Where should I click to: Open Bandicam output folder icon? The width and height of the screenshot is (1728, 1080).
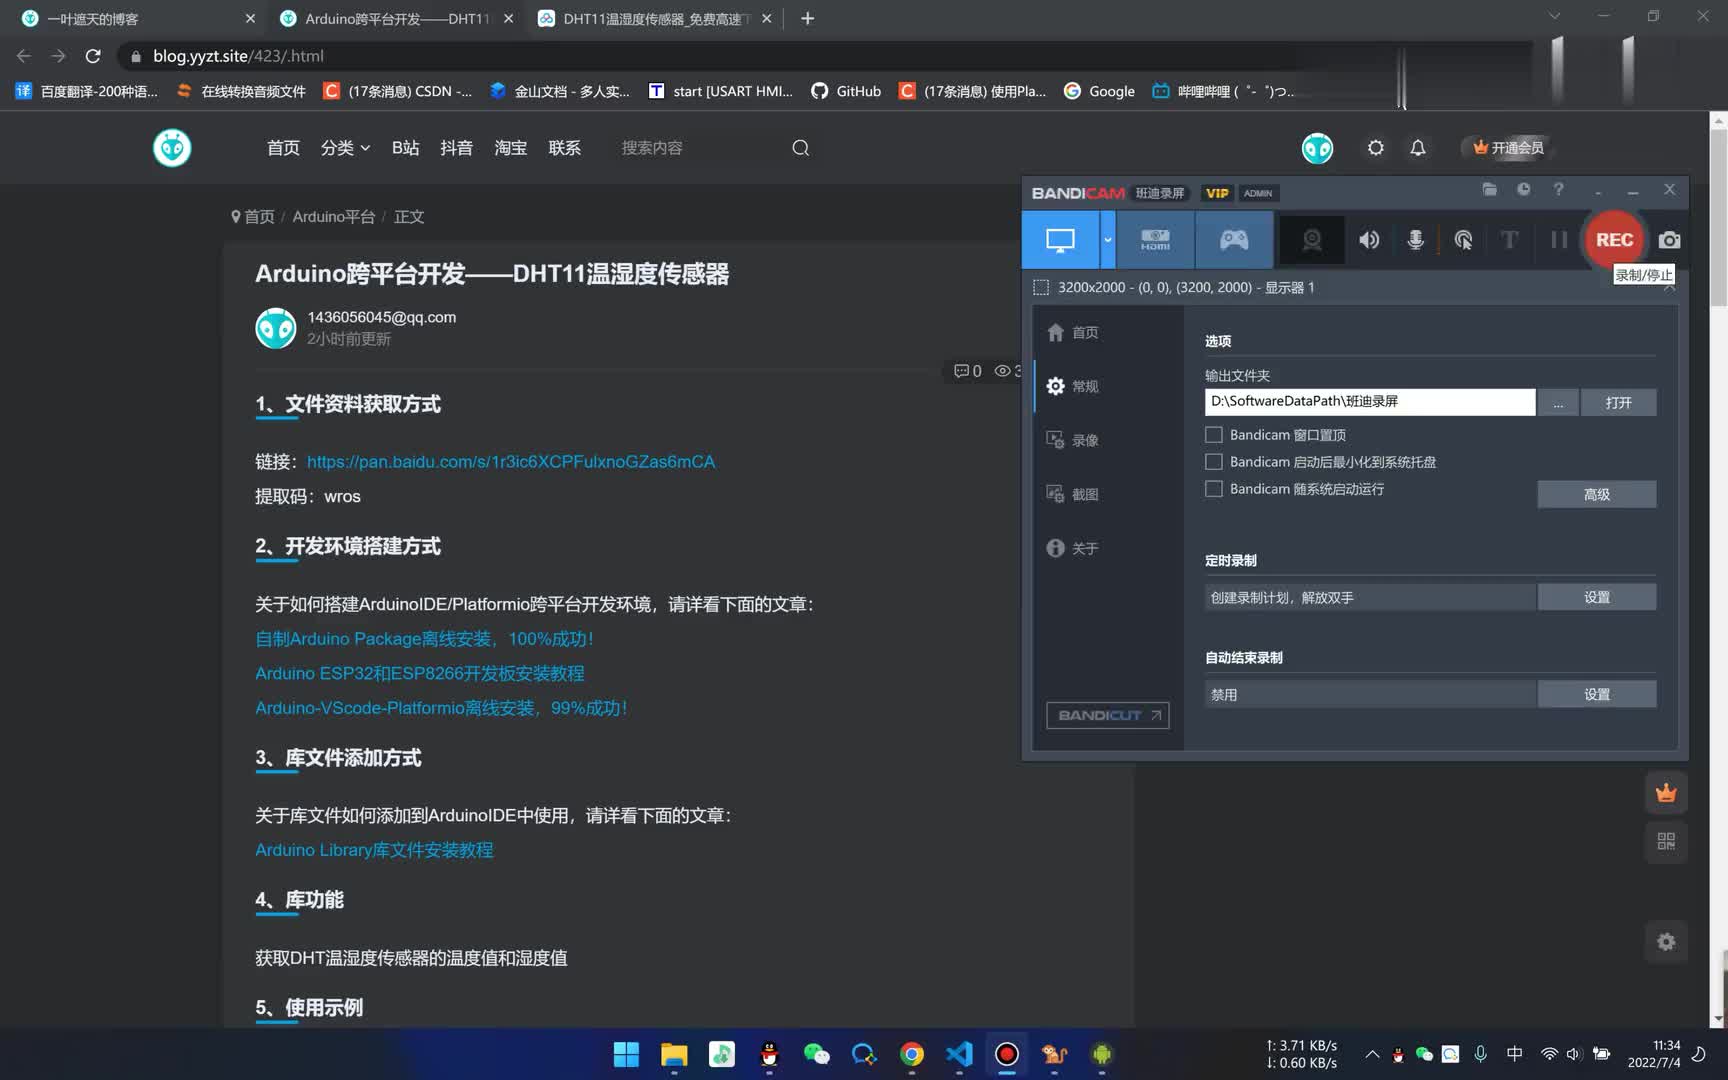[x=1490, y=189]
